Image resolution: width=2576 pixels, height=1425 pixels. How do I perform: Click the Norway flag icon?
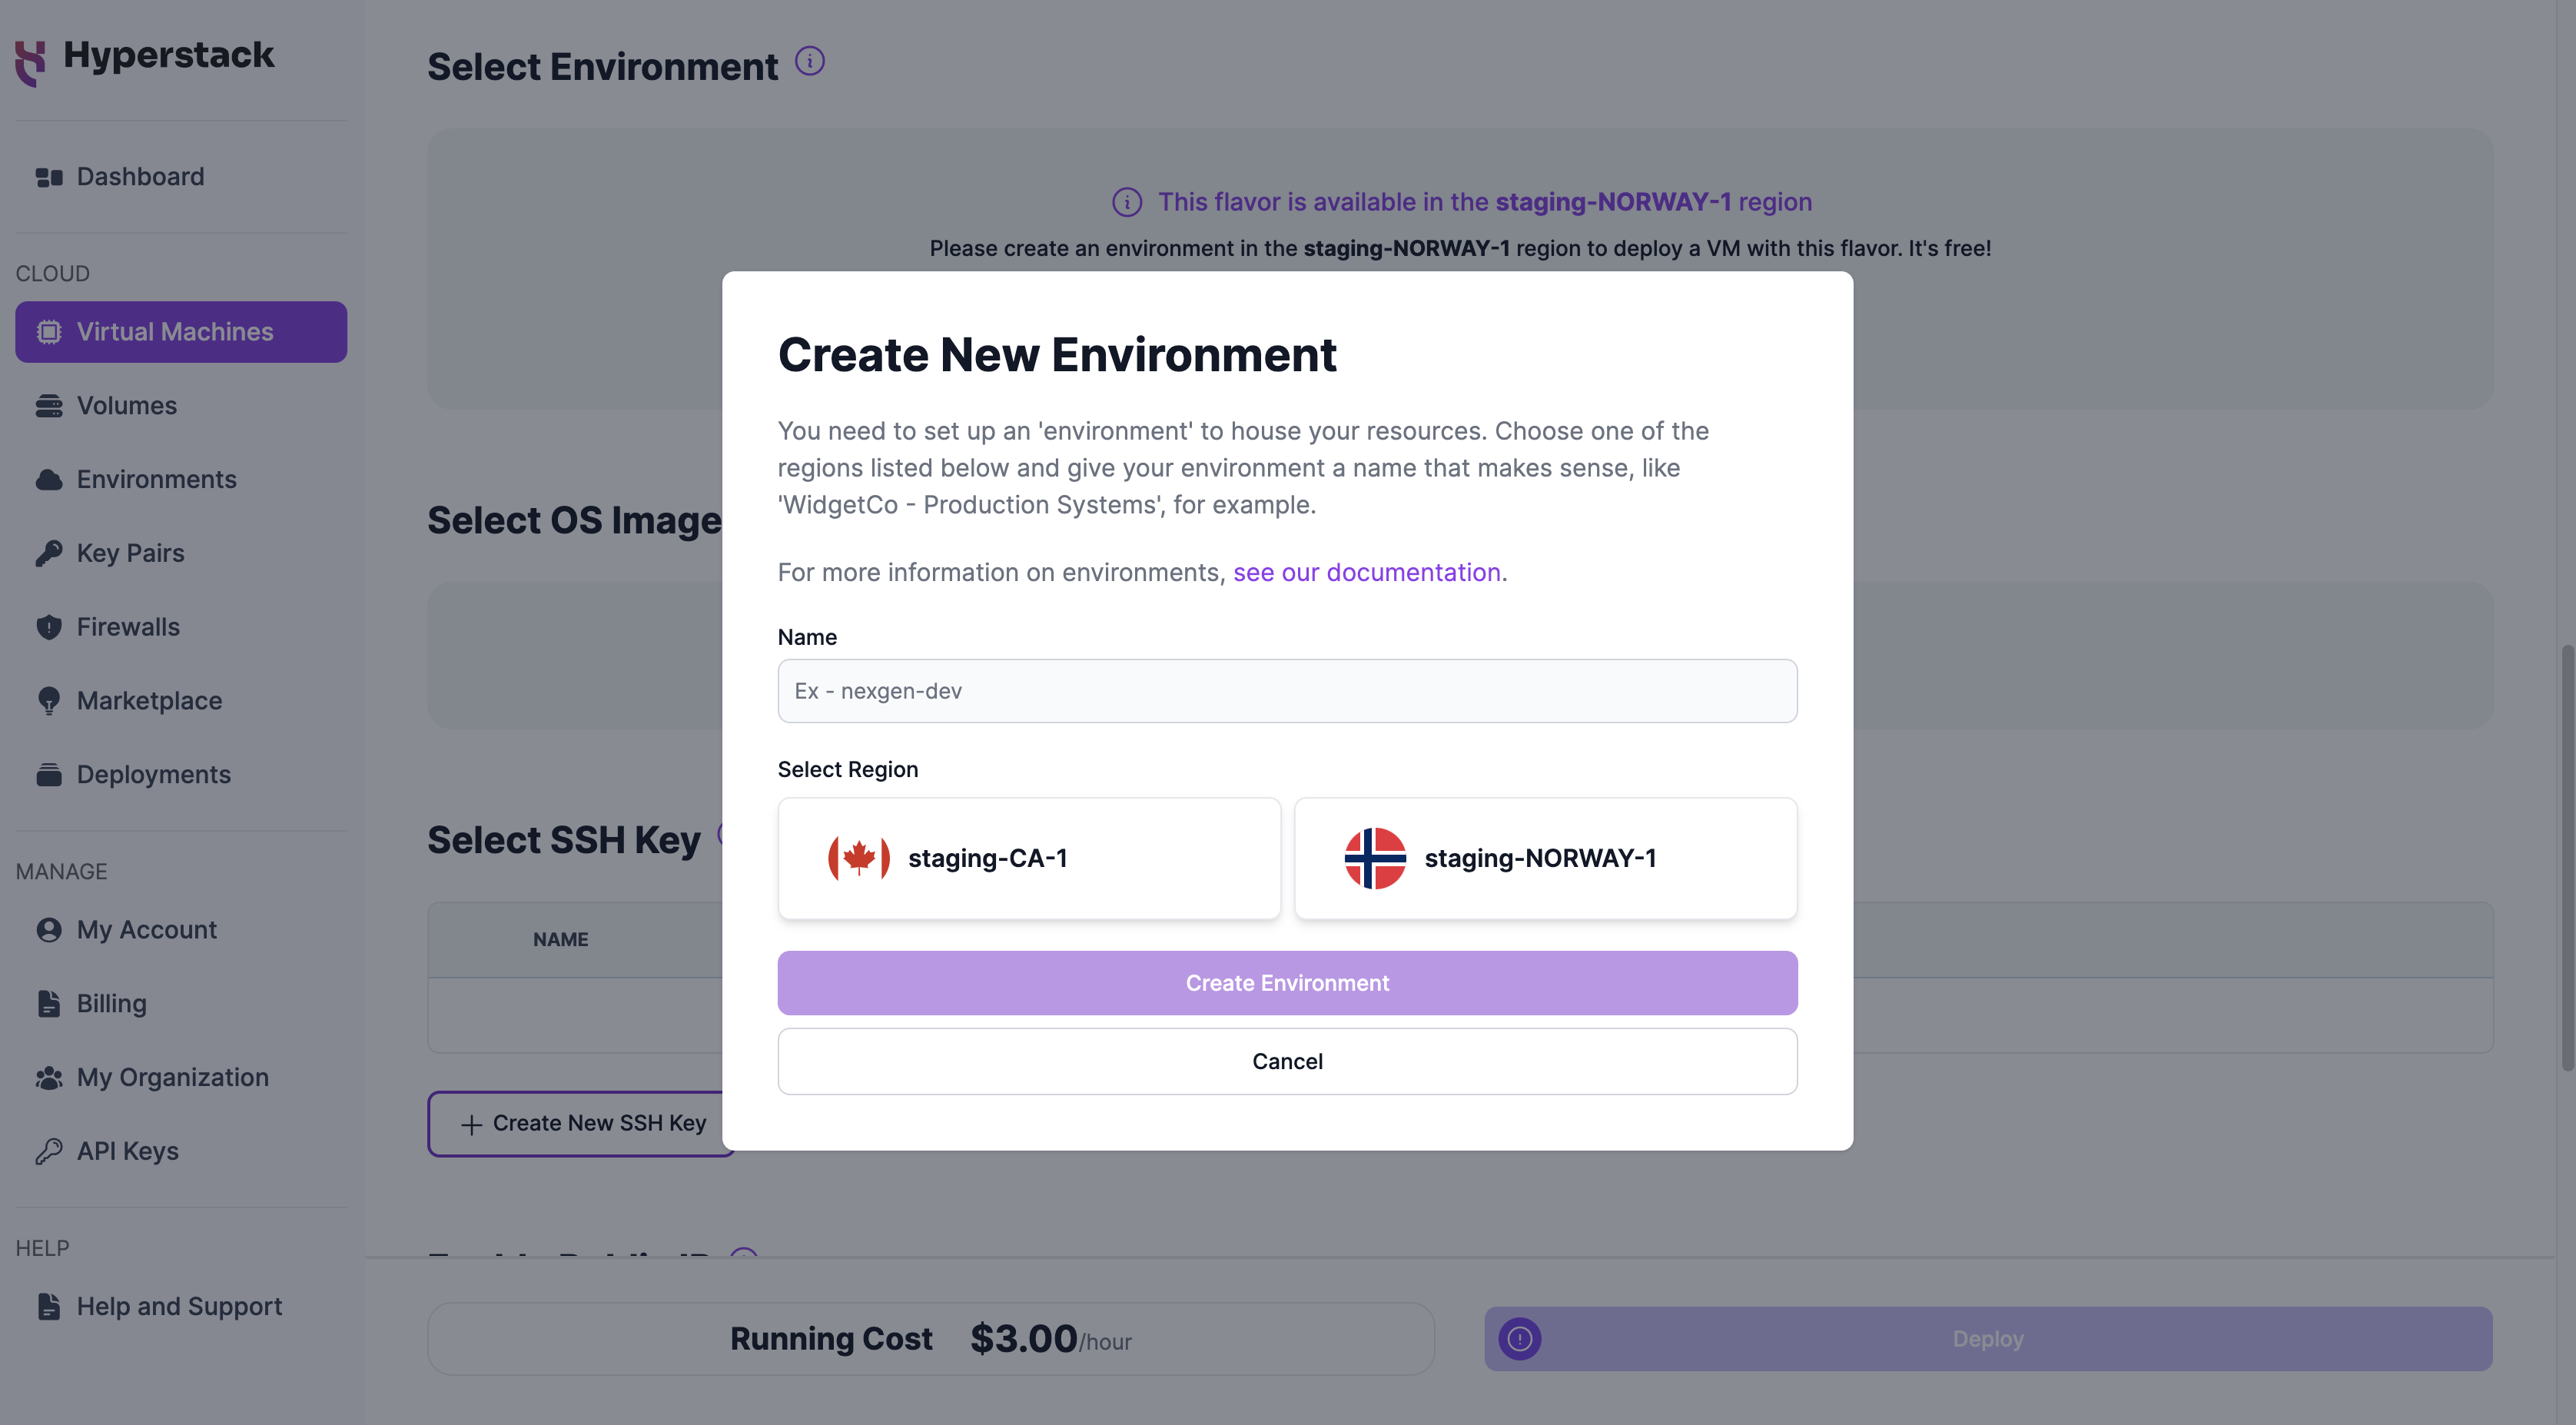(x=1375, y=858)
